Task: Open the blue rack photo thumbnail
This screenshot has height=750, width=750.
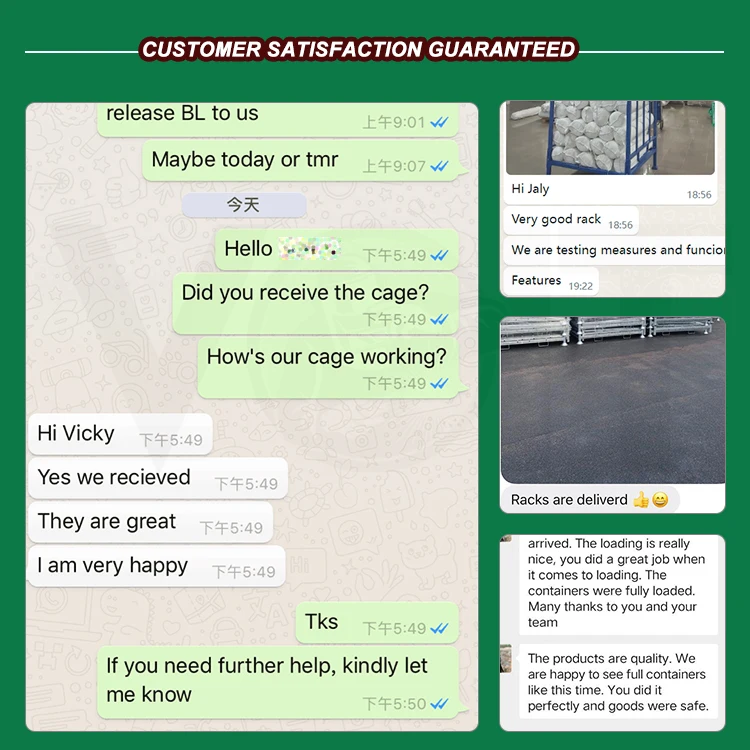Action: point(610,138)
